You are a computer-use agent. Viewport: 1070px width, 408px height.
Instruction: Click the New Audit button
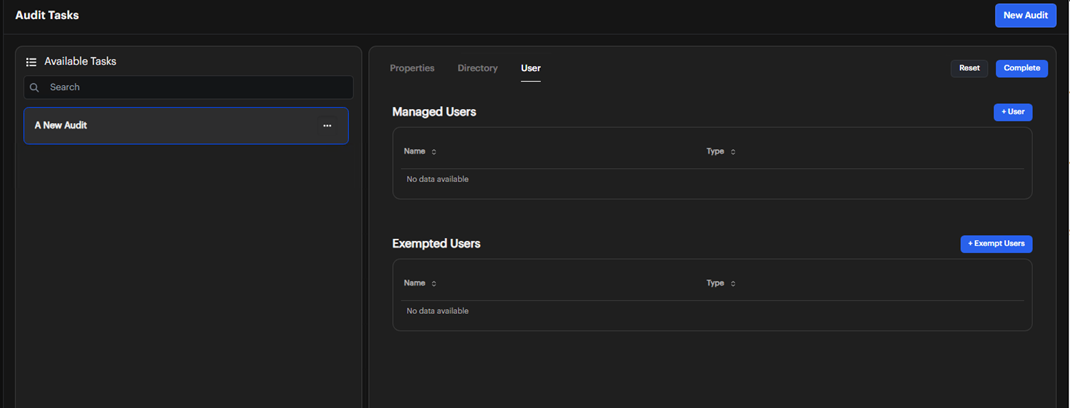(x=1026, y=15)
